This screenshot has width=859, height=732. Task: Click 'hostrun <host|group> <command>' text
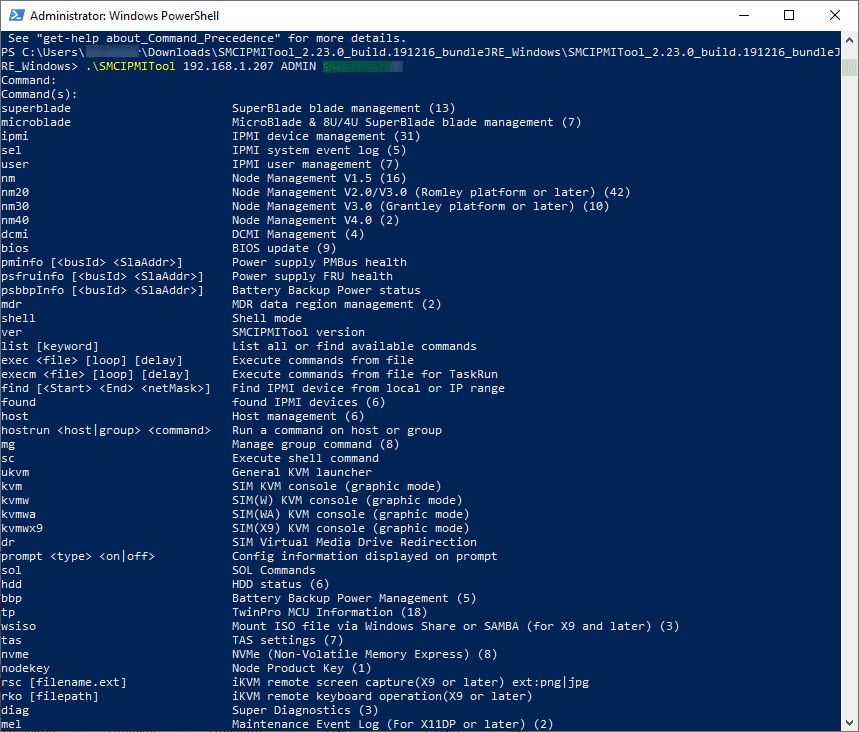pos(106,430)
